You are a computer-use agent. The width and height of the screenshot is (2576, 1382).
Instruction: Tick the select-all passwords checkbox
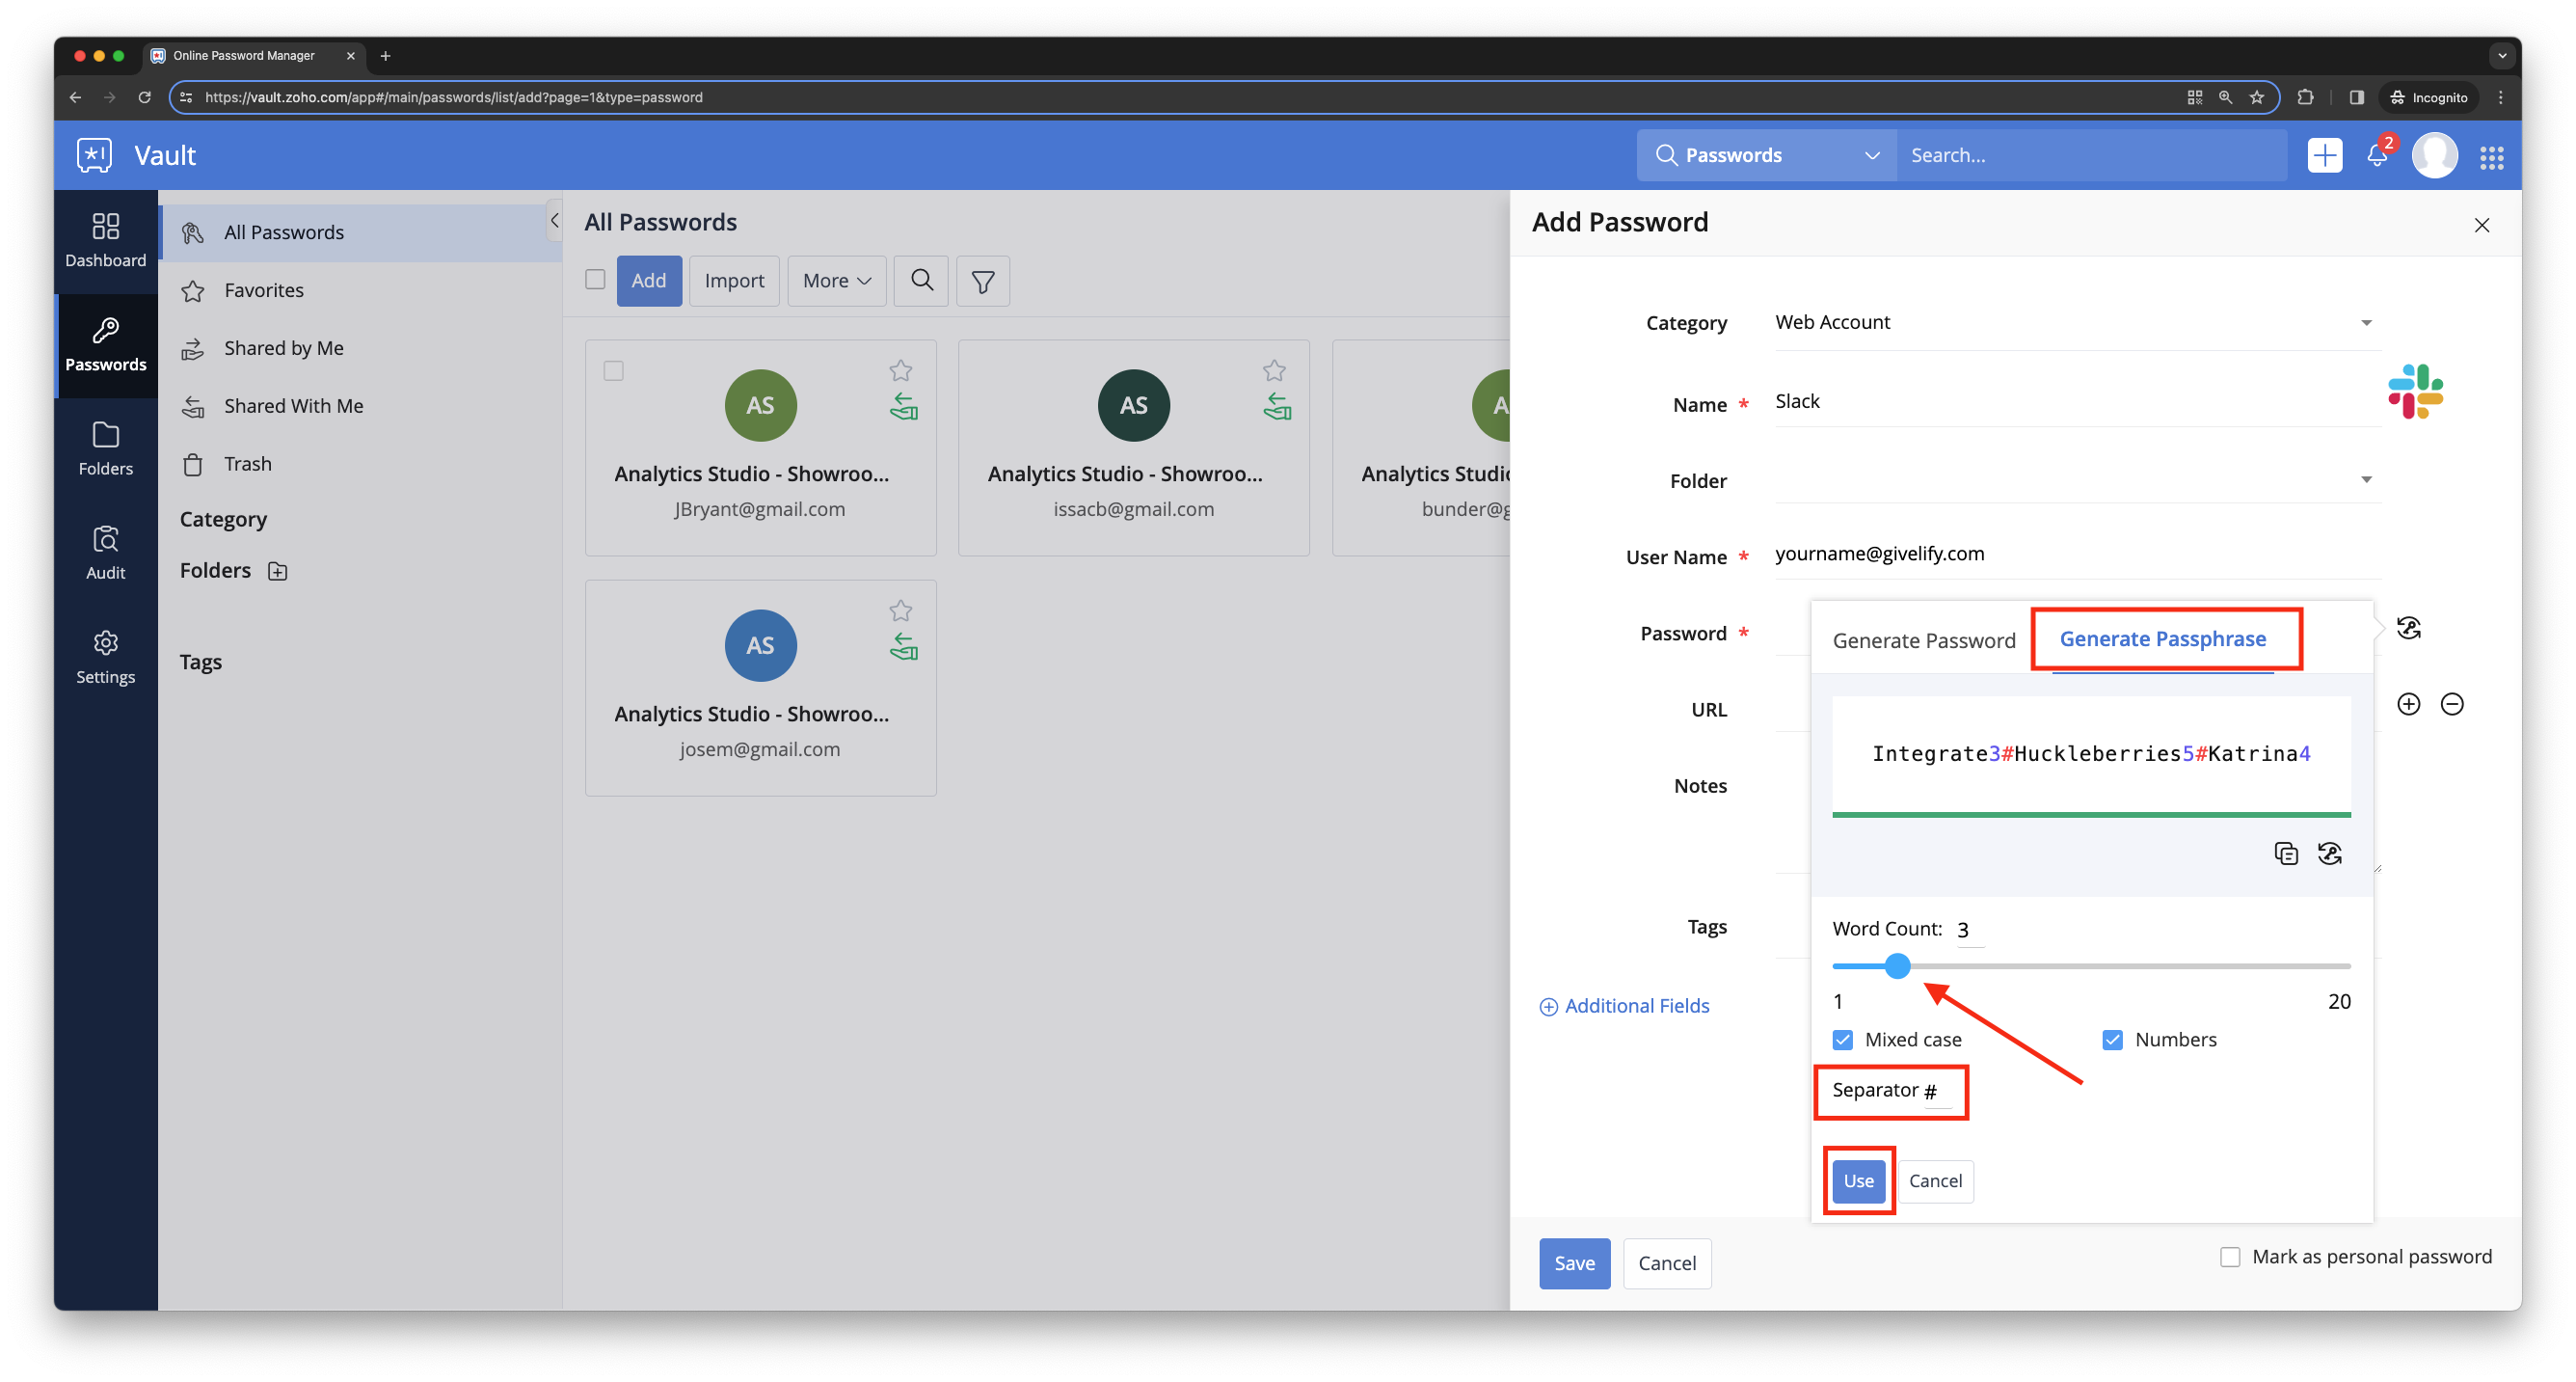tap(595, 280)
